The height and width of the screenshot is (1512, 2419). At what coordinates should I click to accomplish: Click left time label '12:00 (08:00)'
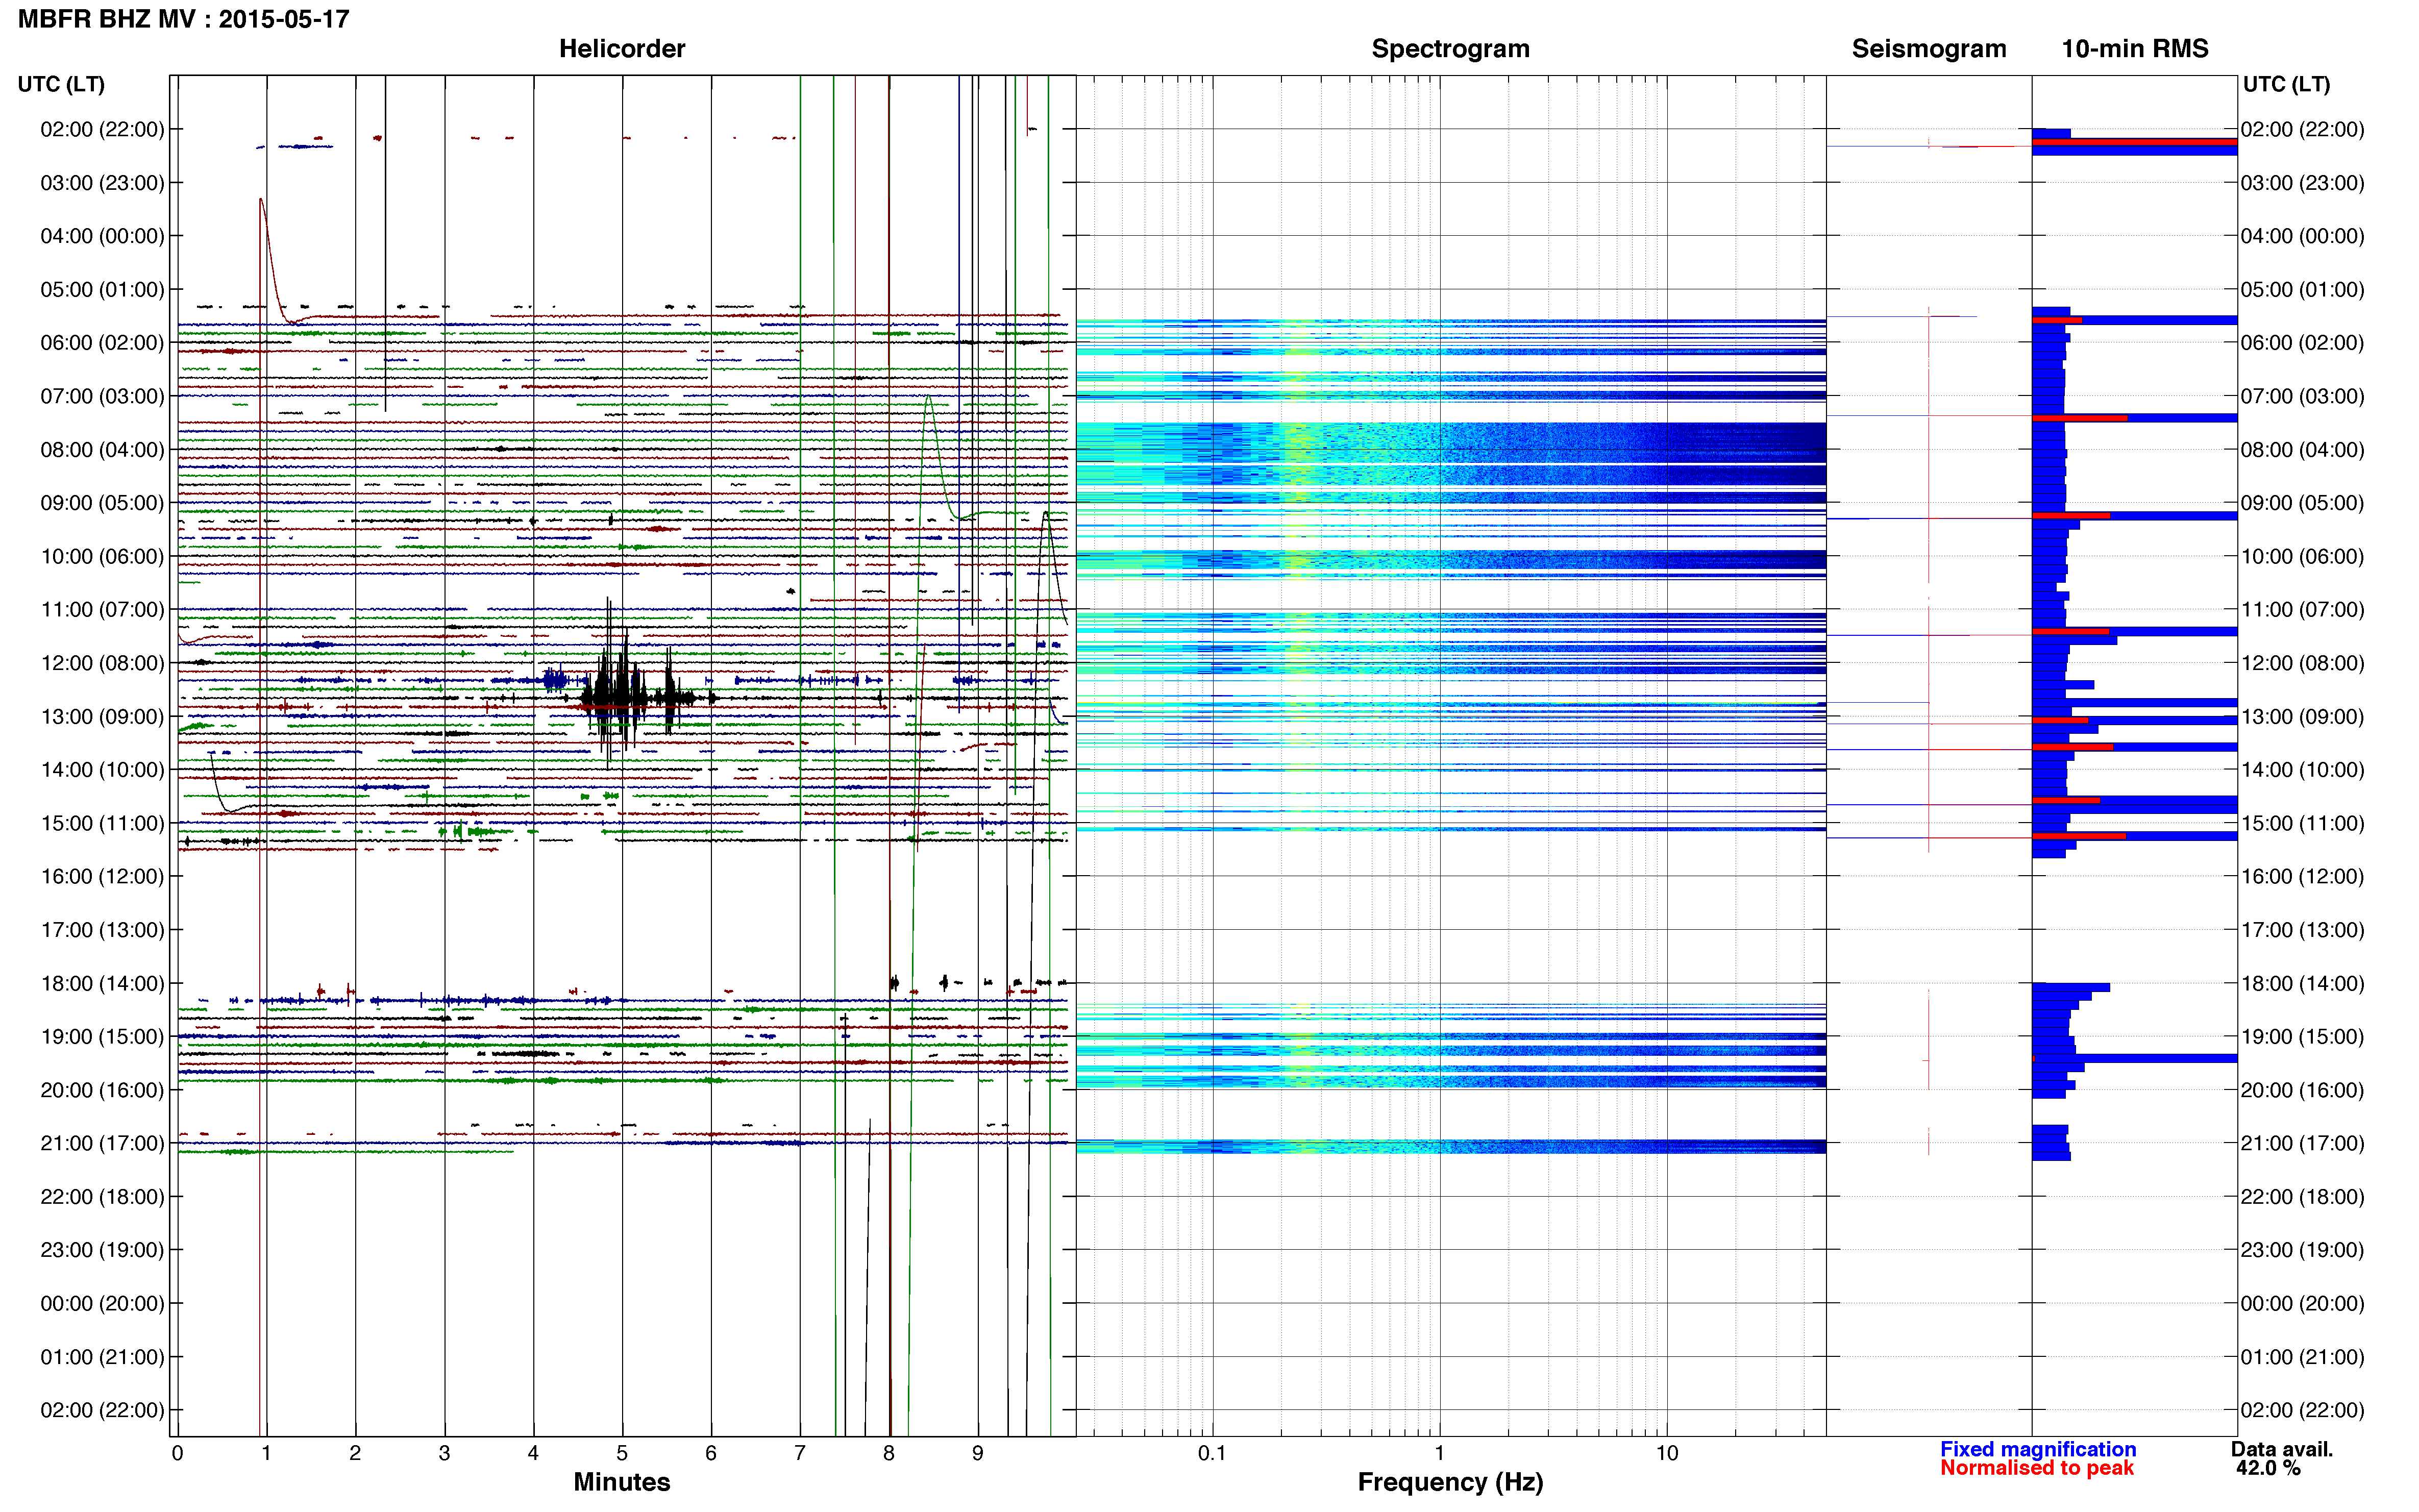point(102,663)
